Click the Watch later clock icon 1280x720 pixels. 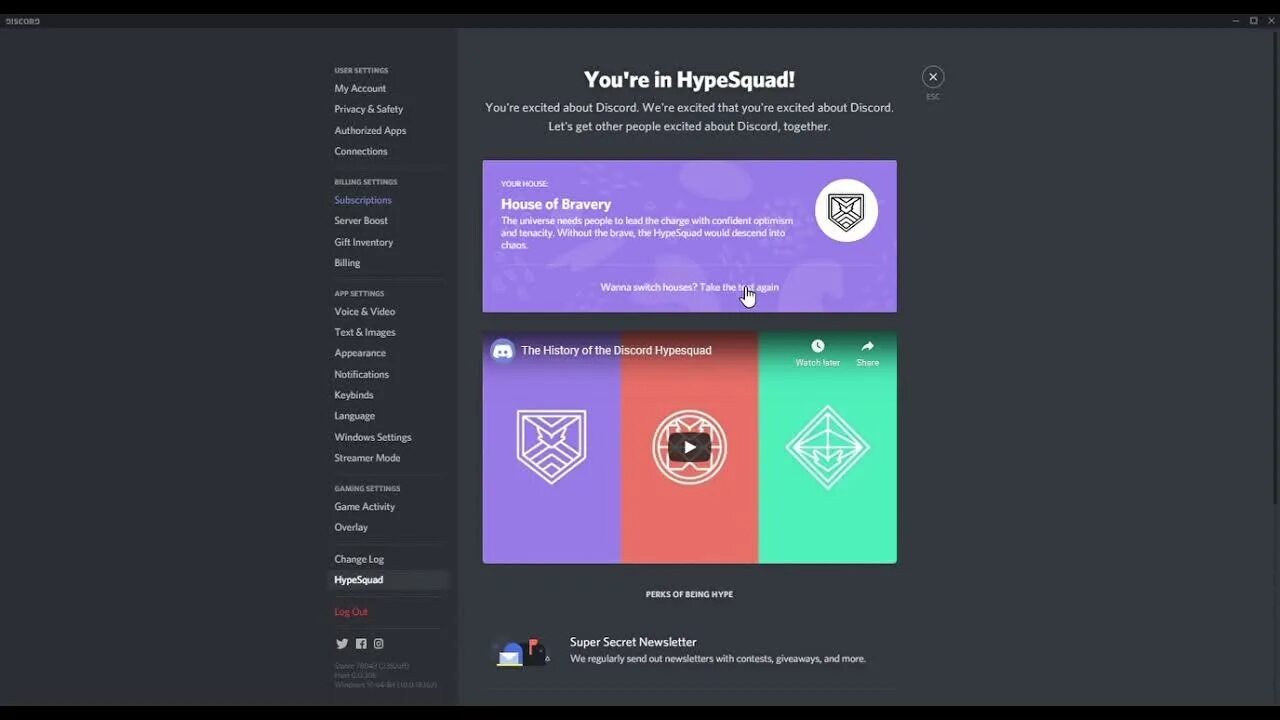tap(817, 346)
